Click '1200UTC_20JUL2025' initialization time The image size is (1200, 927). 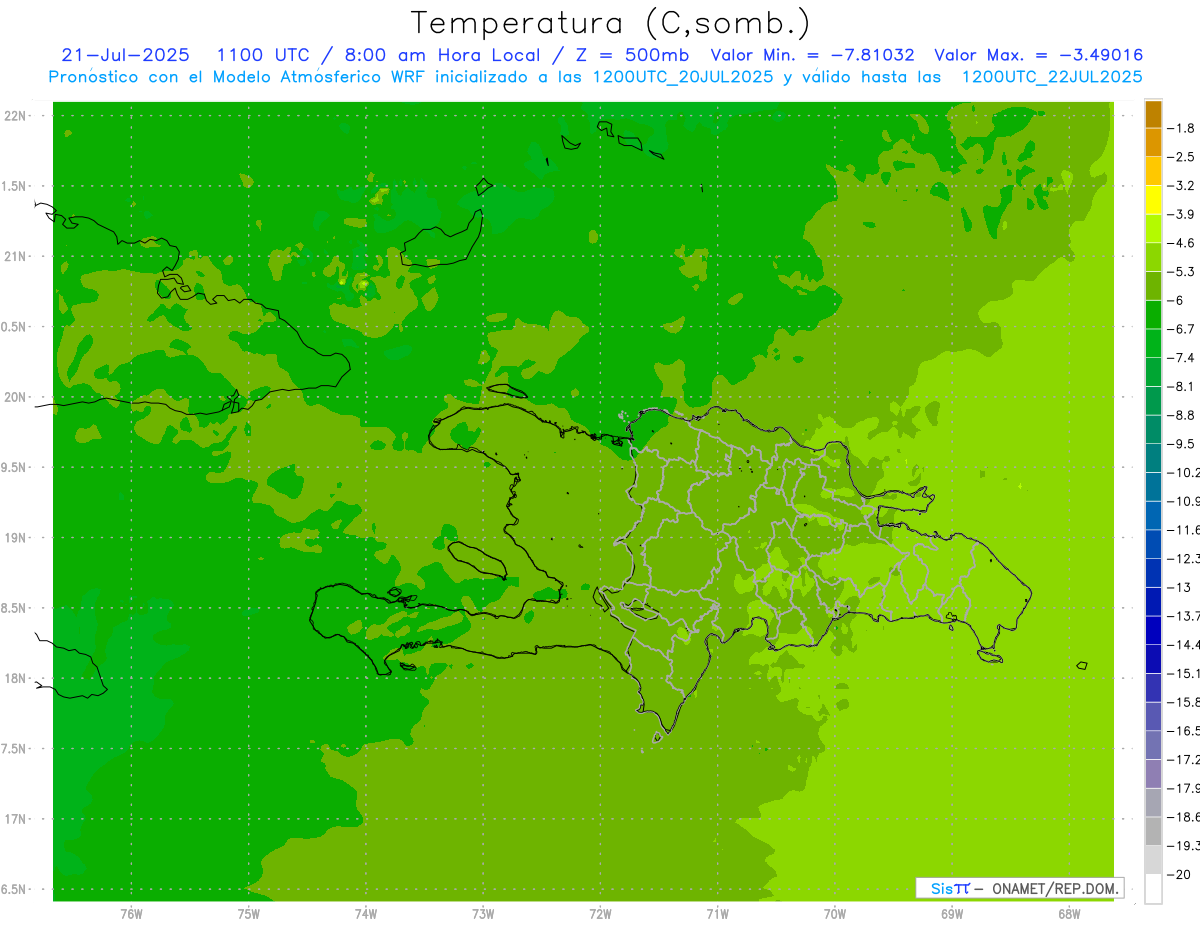click(x=684, y=77)
